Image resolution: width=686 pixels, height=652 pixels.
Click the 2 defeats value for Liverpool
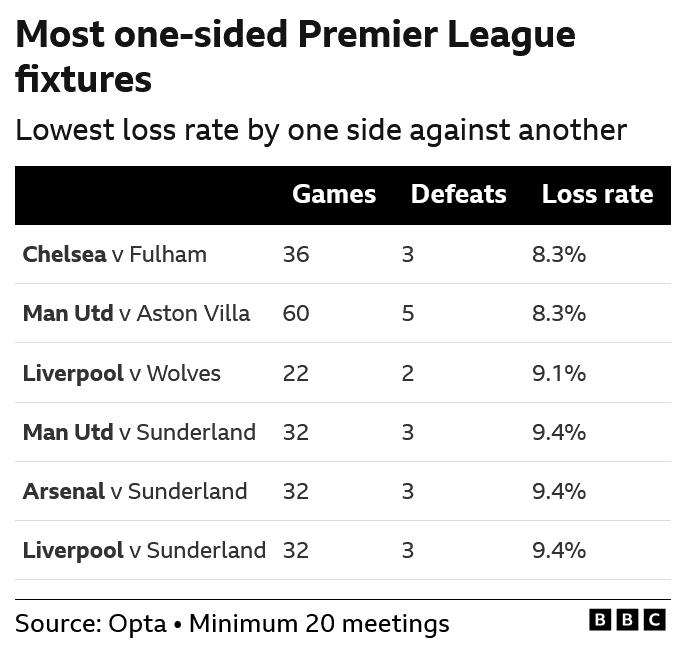[x=407, y=373]
